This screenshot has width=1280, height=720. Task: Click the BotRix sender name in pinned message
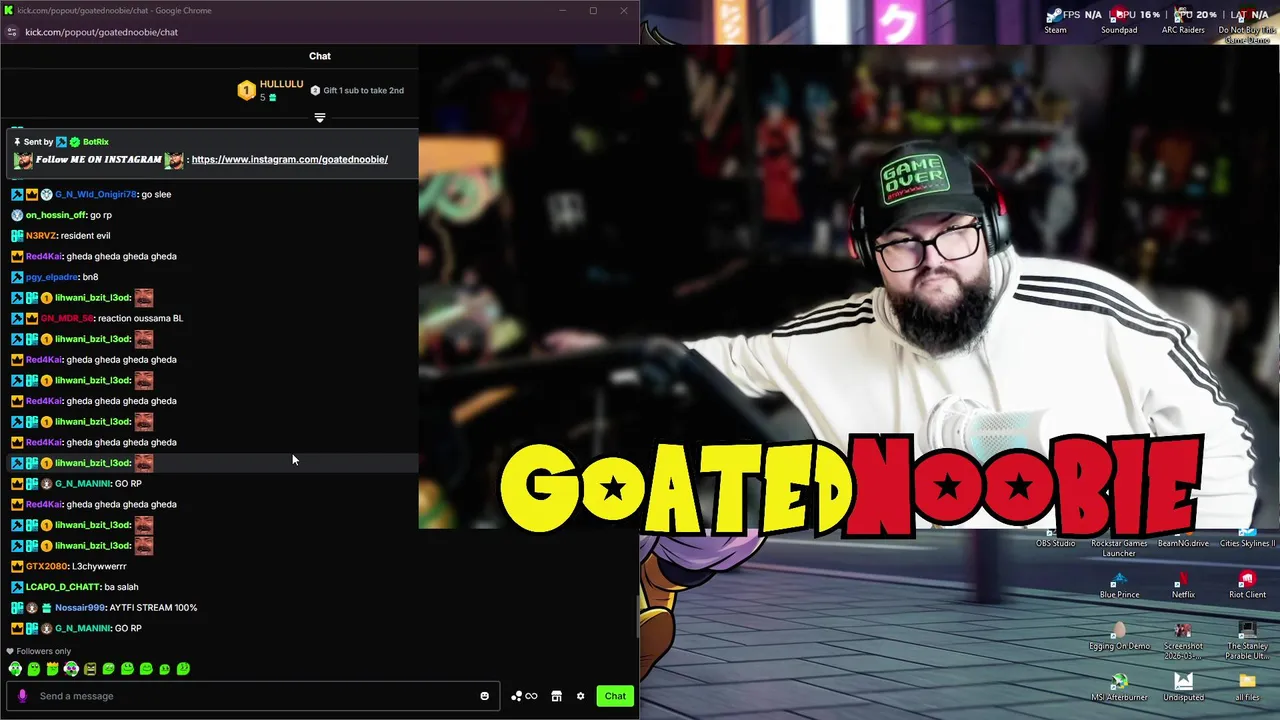[x=96, y=142]
